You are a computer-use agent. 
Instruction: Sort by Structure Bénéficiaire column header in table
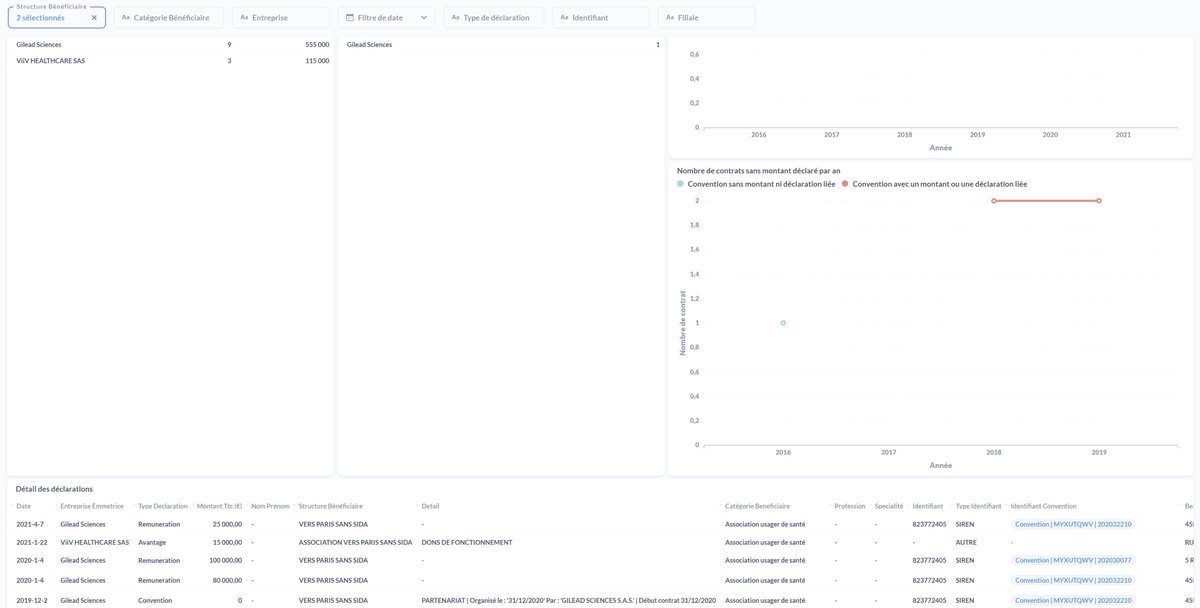(x=331, y=506)
